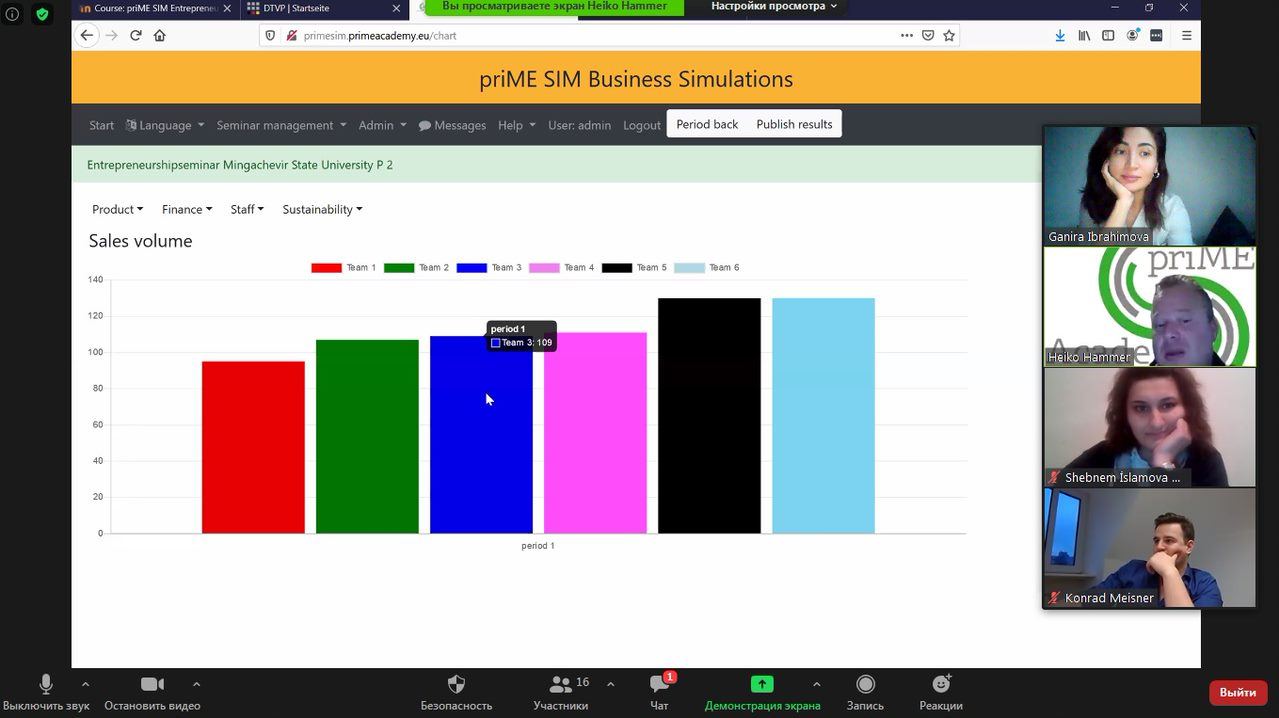Open the Reactions smiley icon
This screenshot has height=718, width=1279.
pos(941,684)
